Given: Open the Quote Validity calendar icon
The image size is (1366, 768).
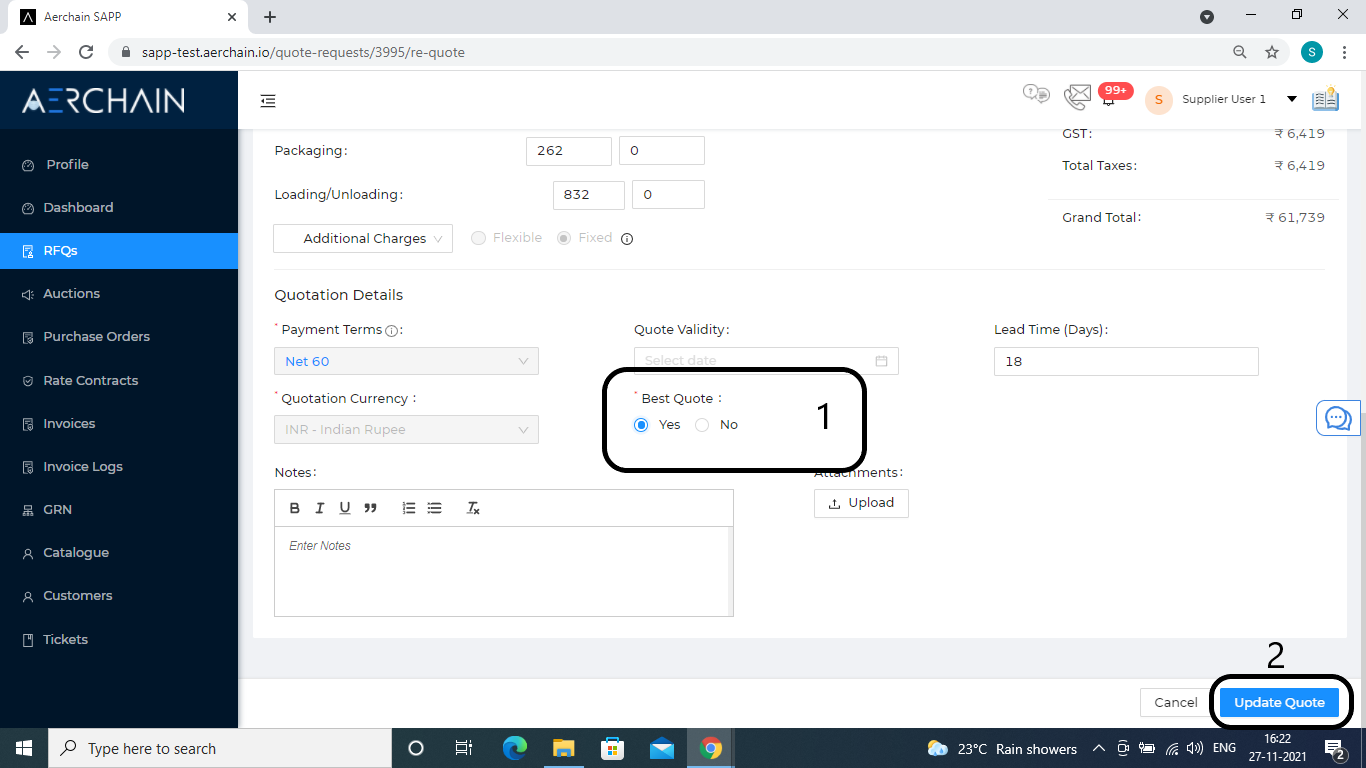Looking at the screenshot, I should pyautogui.click(x=881, y=361).
